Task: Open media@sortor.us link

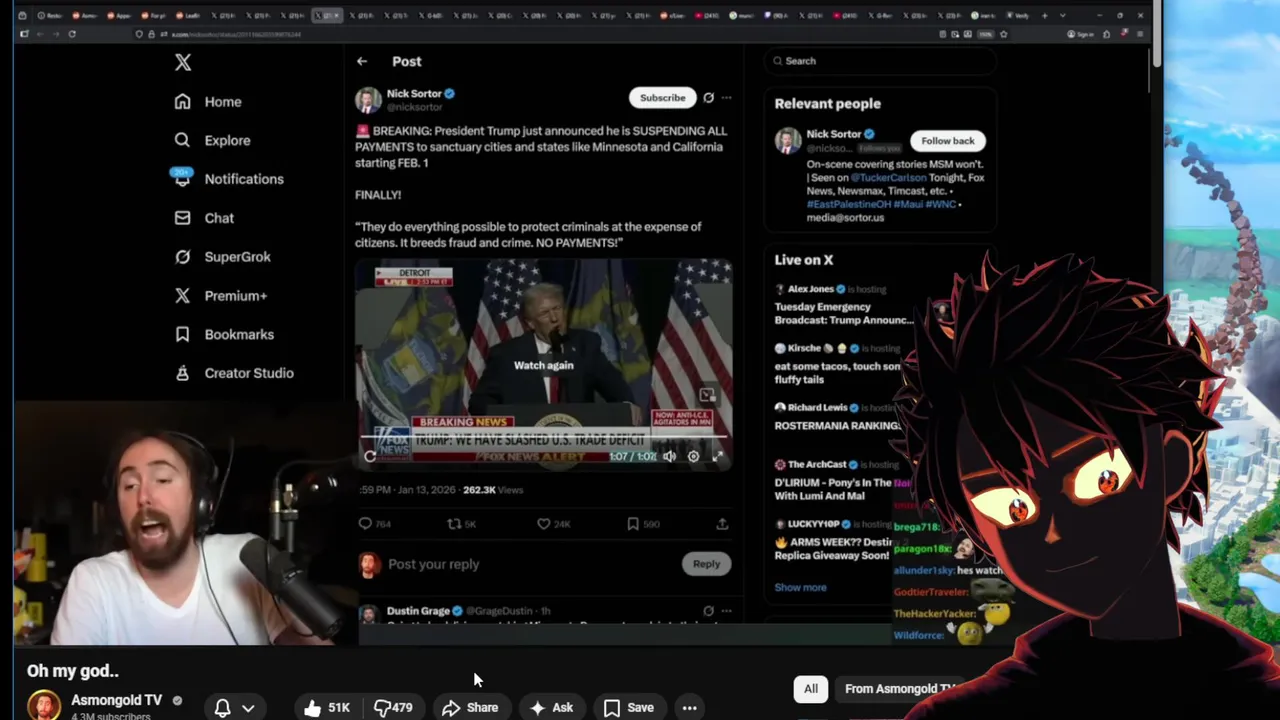Action: pos(846,217)
